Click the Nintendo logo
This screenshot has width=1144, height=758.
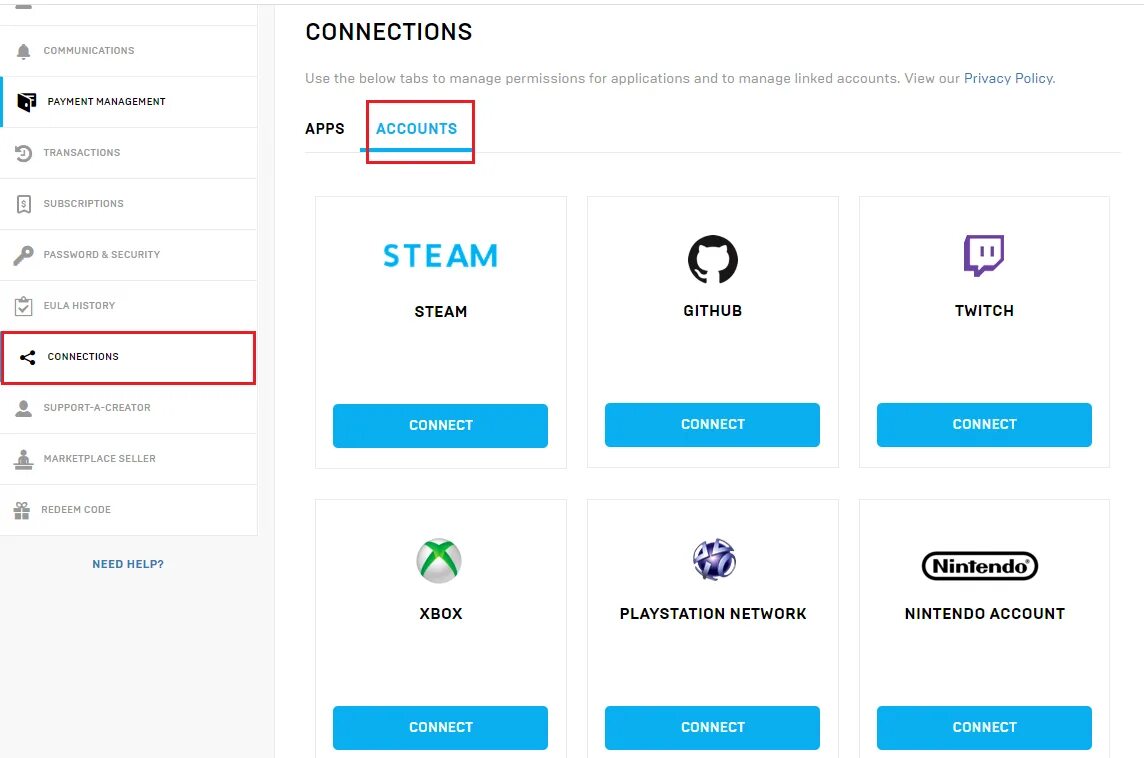click(980, 566)
